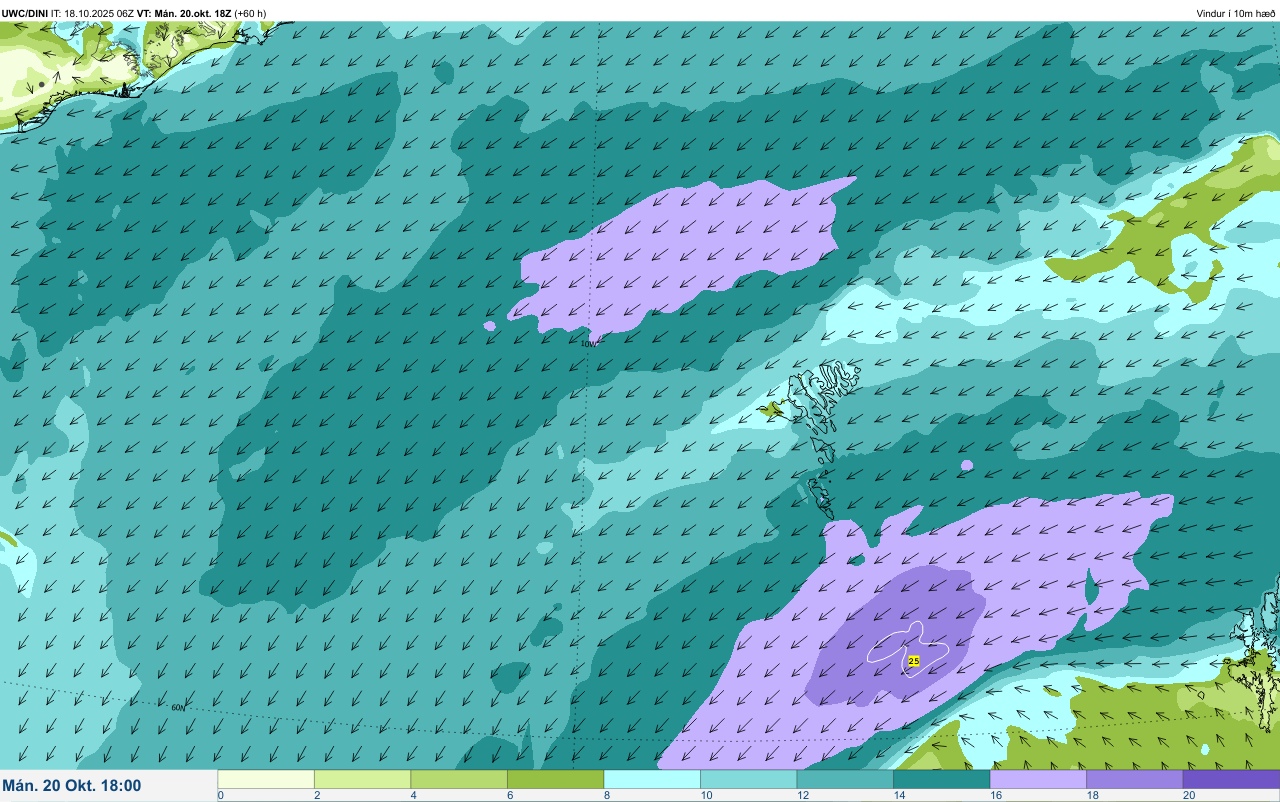Click the legend tick label '0'
The height and width of the screenshot is (802, 1280).
(x=220, y=795)
